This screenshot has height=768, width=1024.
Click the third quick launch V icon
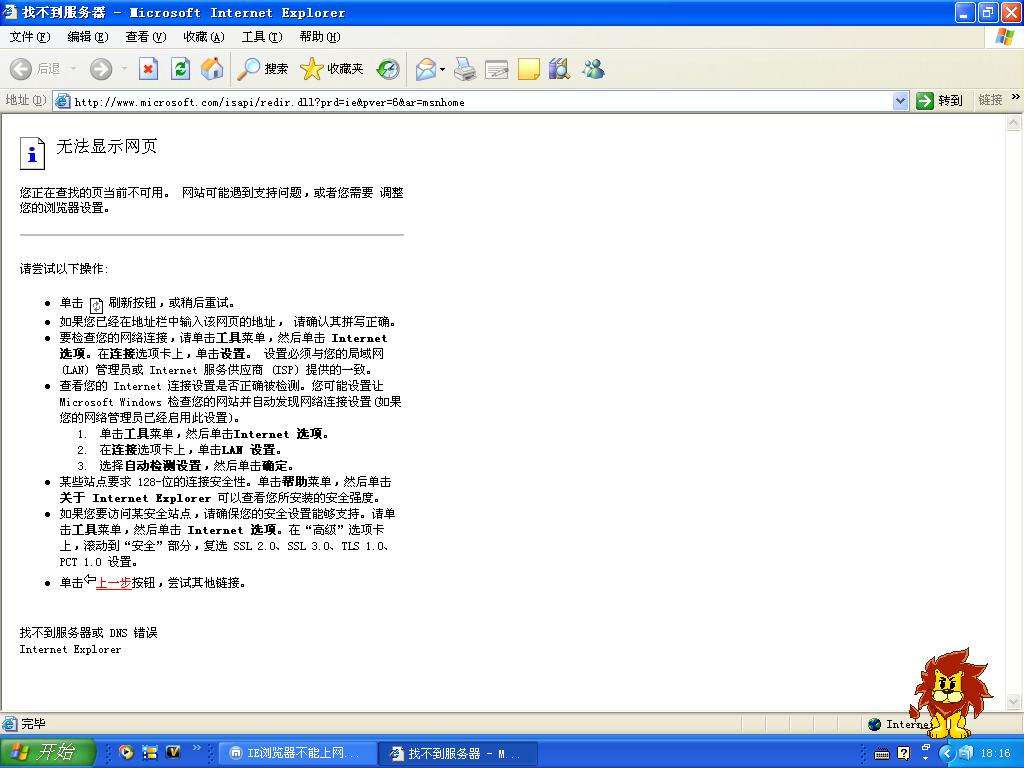pos(173,752)
